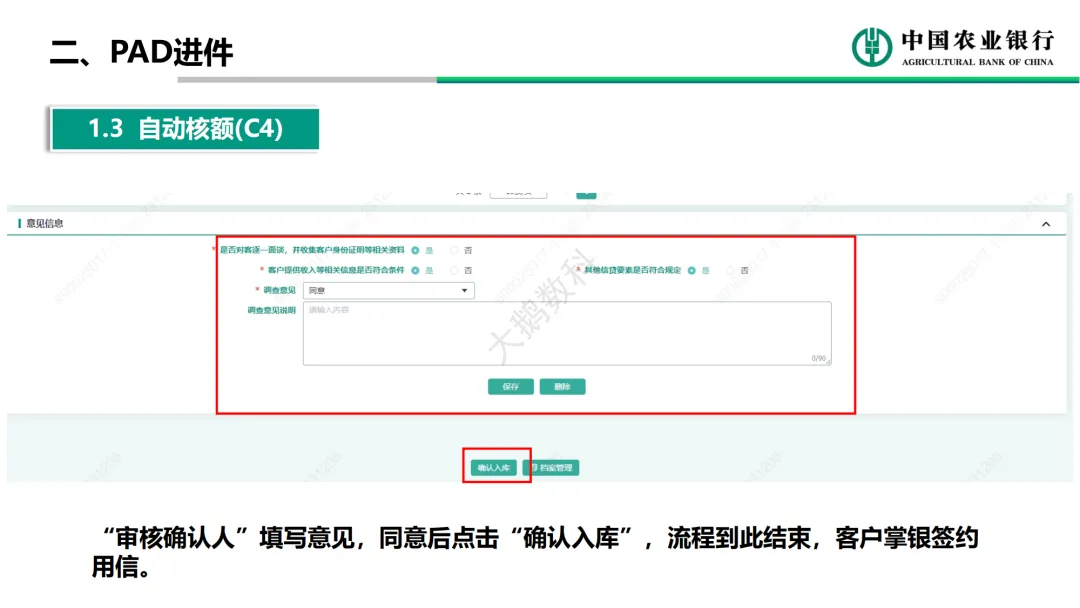
Task: Click the 二、PAD进件 slide title
Action: coord(141,52)
